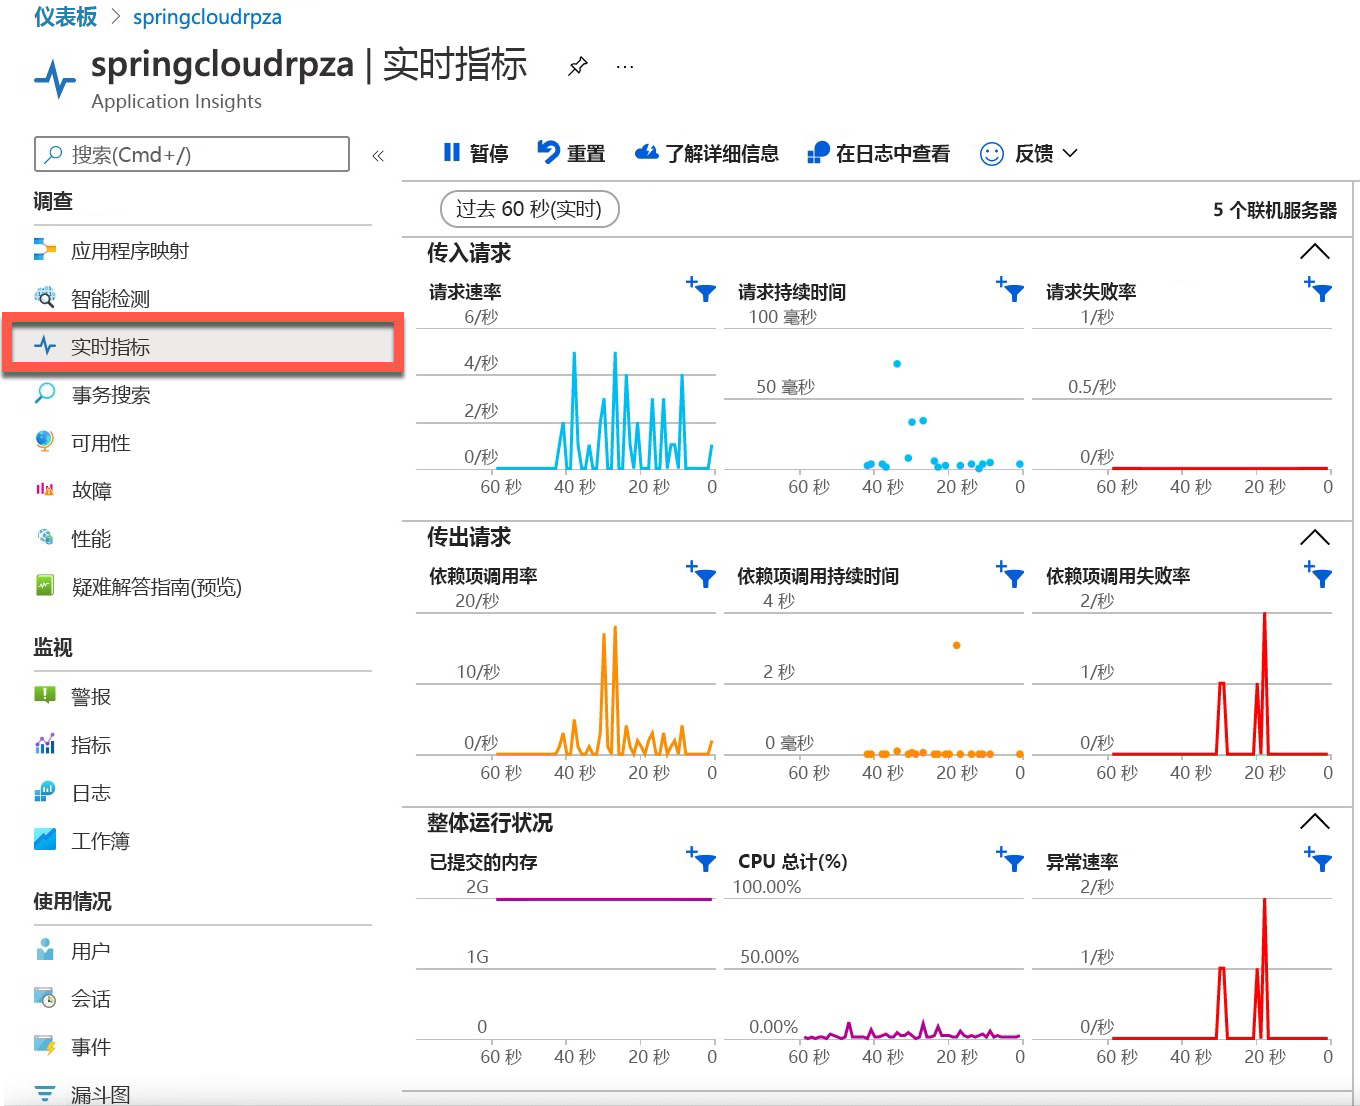Click the 日志 logs icon

[45, 792]
